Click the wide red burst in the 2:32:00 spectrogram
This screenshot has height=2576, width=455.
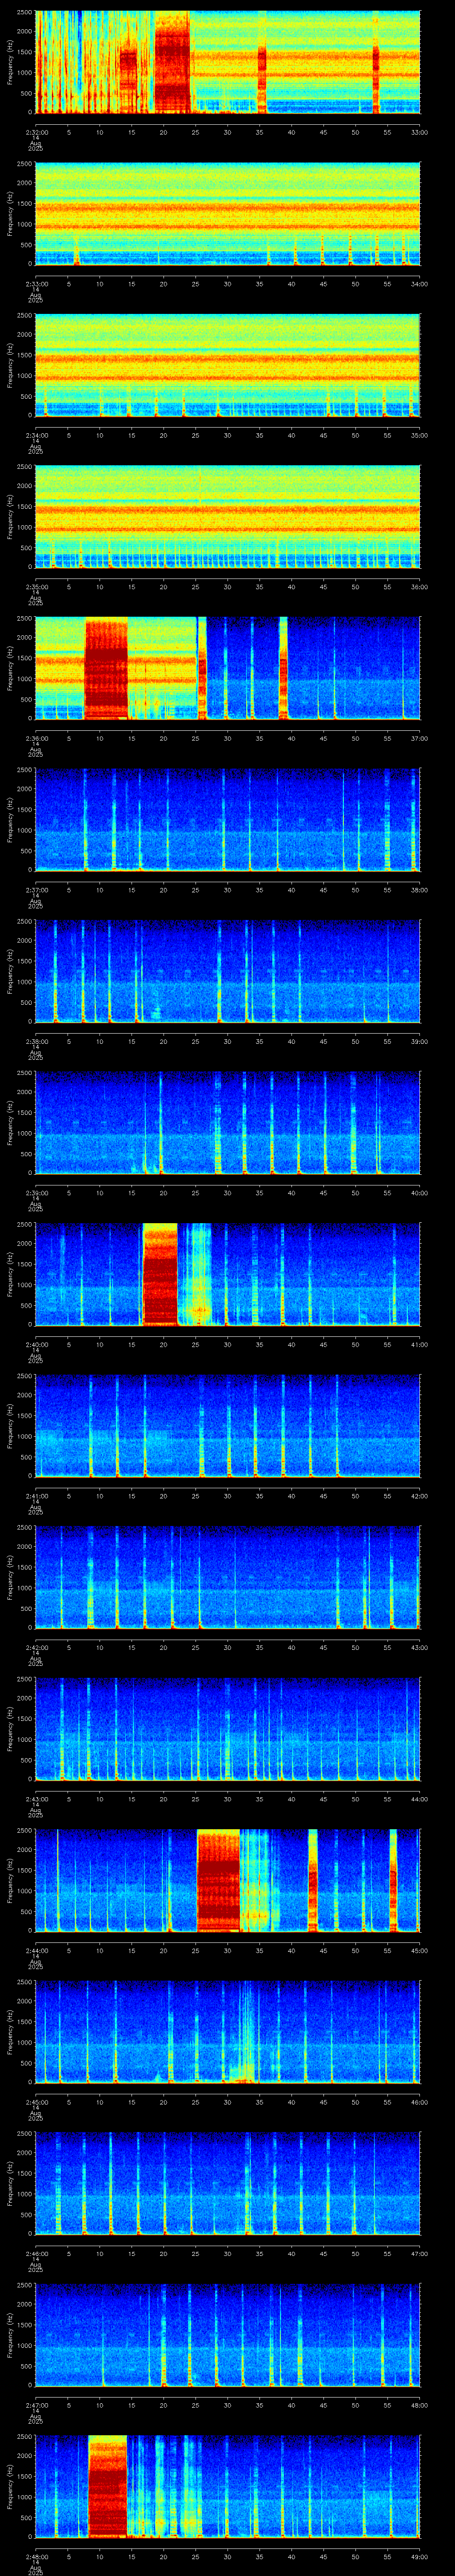[172, 62]
